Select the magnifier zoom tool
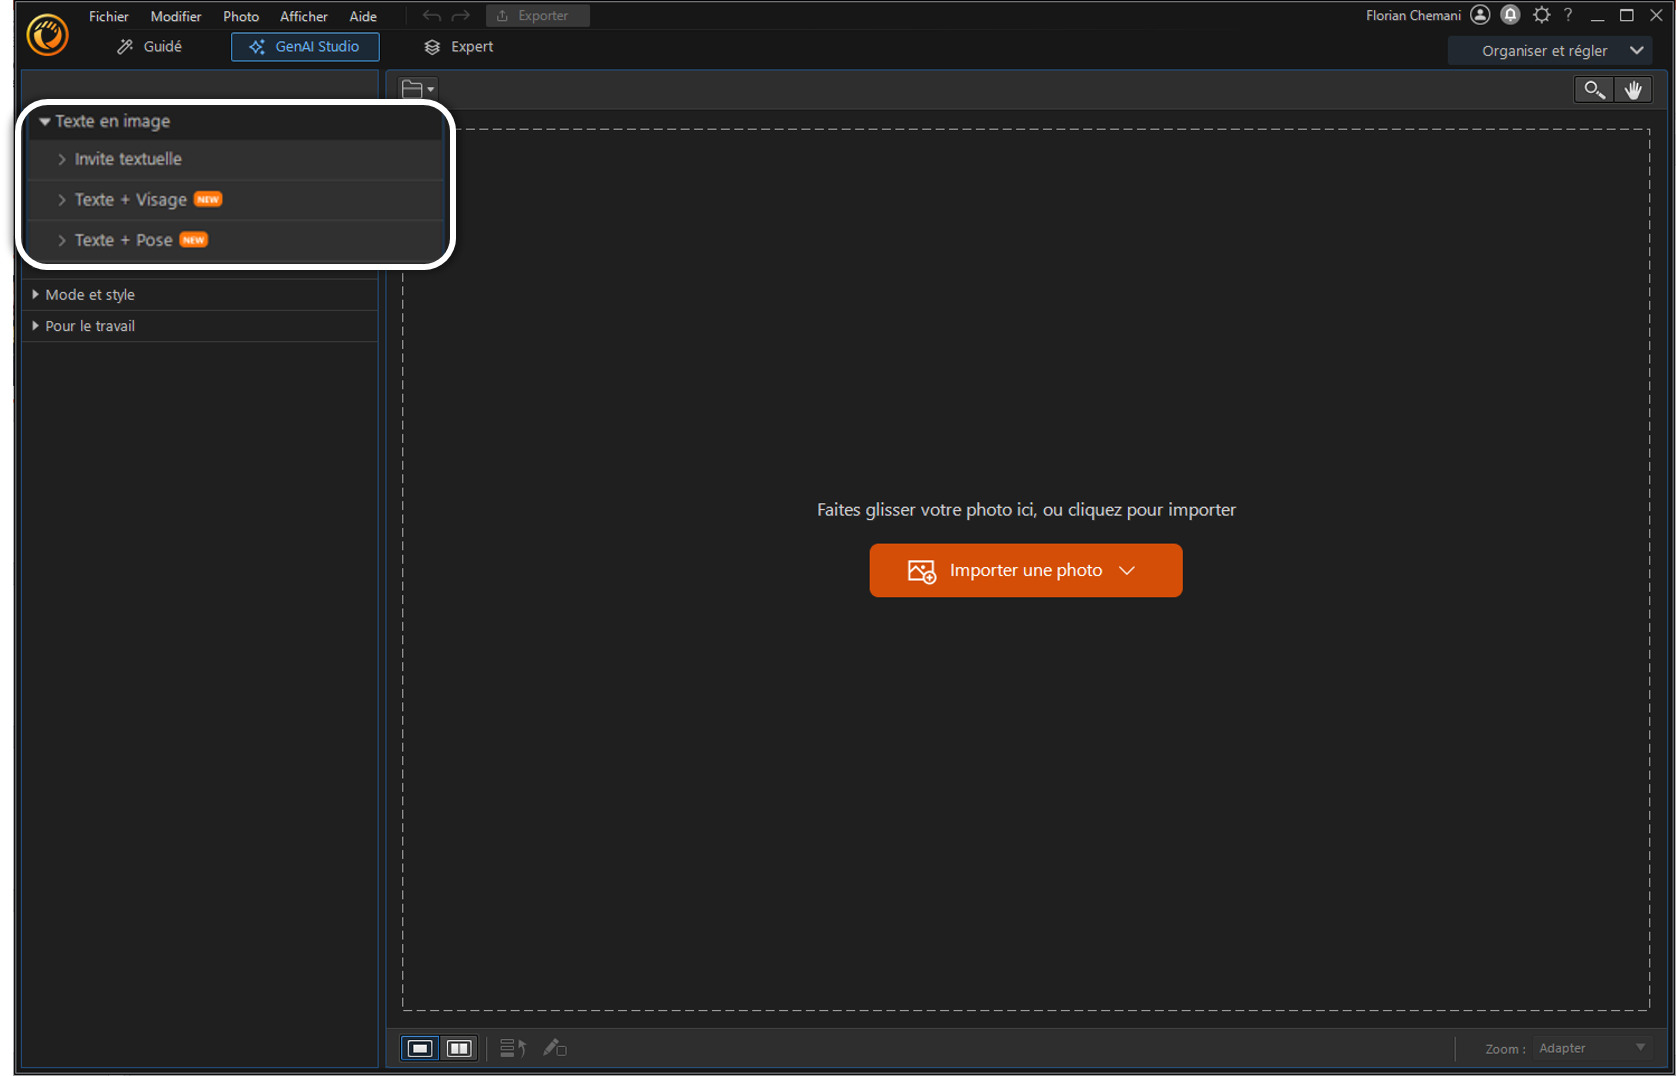1676x1076 pixels. [x=1594, y=90]
